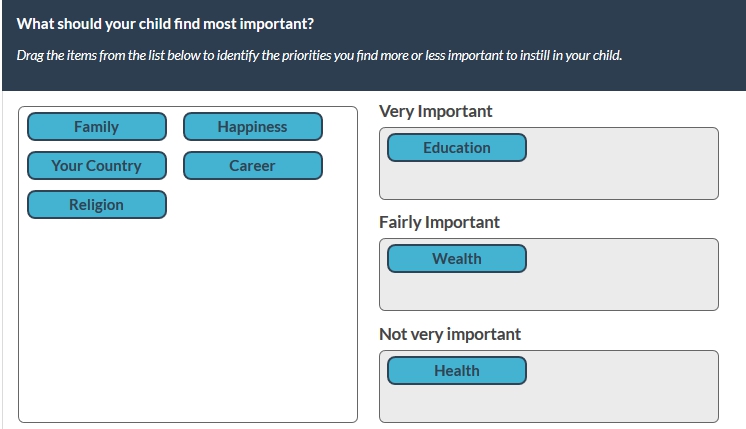
Task: Click the Fairly Important heading
Action: pos(439,222)
